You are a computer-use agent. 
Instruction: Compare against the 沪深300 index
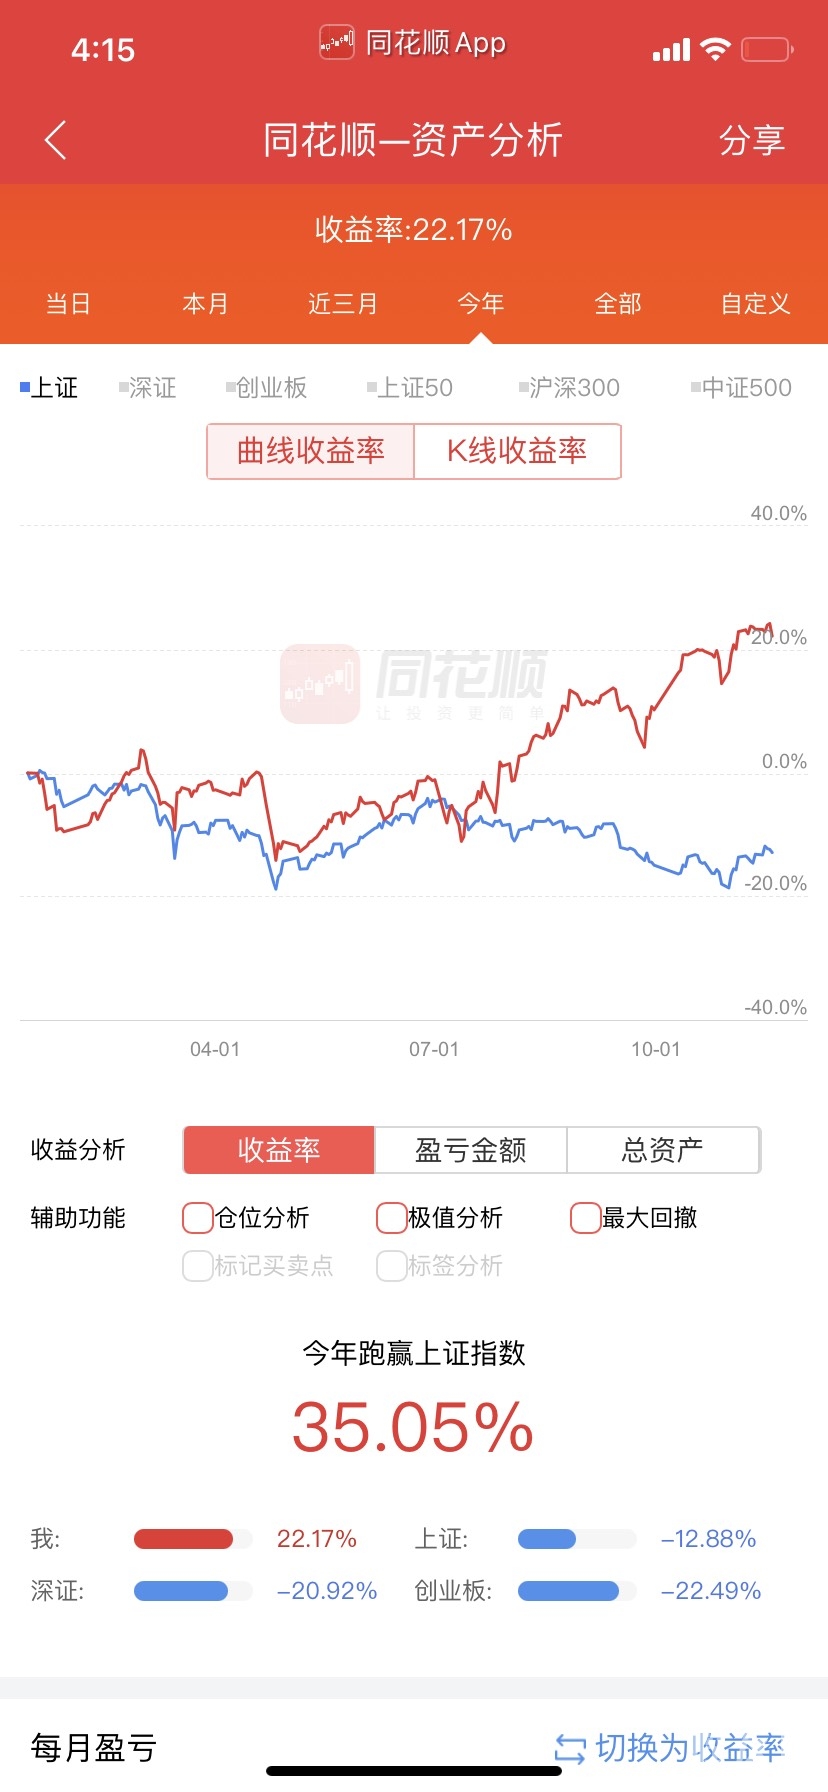coord(570,388)
